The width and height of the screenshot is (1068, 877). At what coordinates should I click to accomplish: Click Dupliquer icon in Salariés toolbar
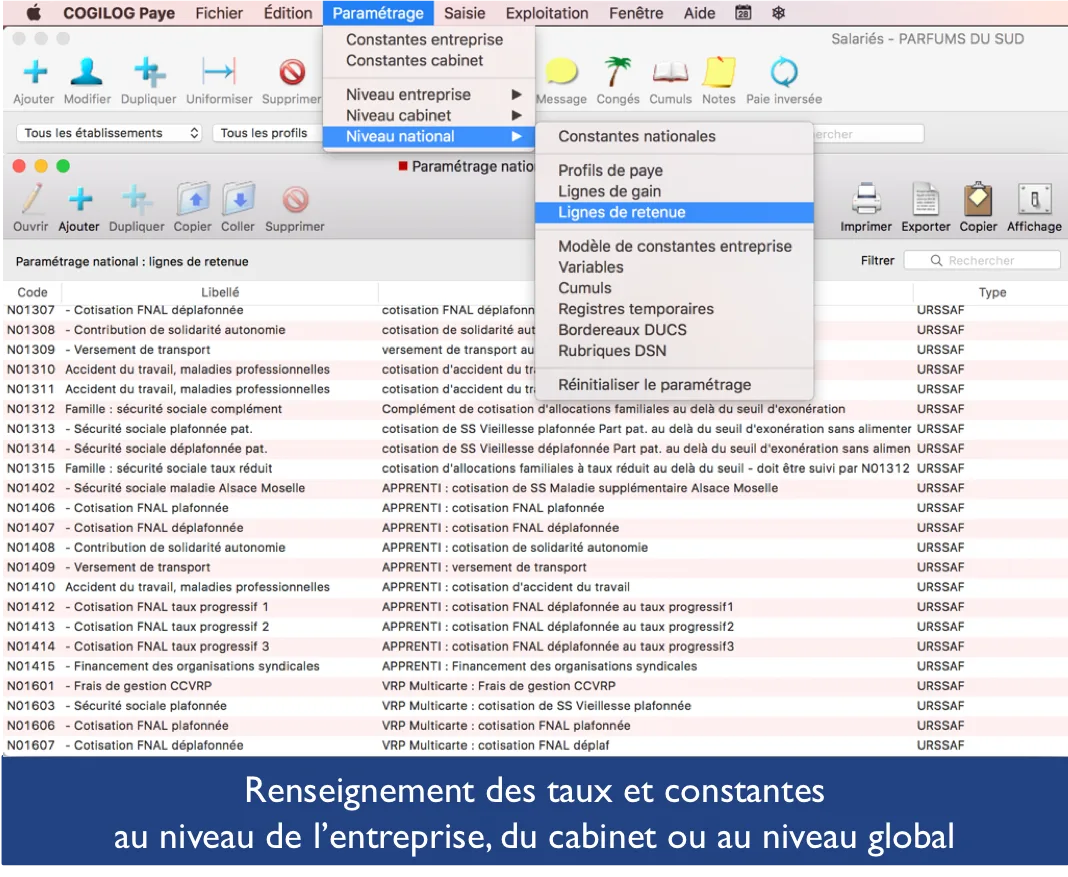[x=149, y=72]
